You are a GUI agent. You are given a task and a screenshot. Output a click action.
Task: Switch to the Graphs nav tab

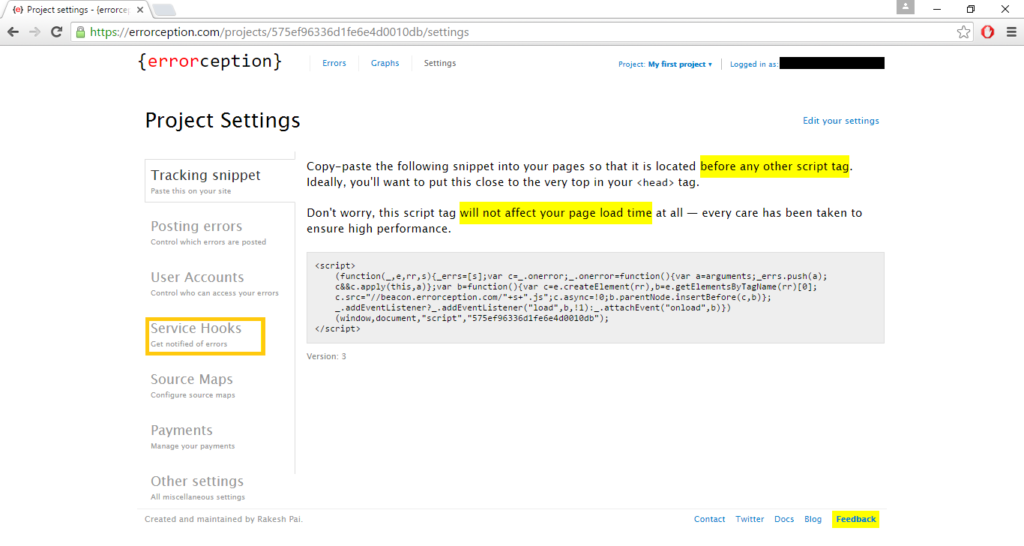tap(385, 63)
